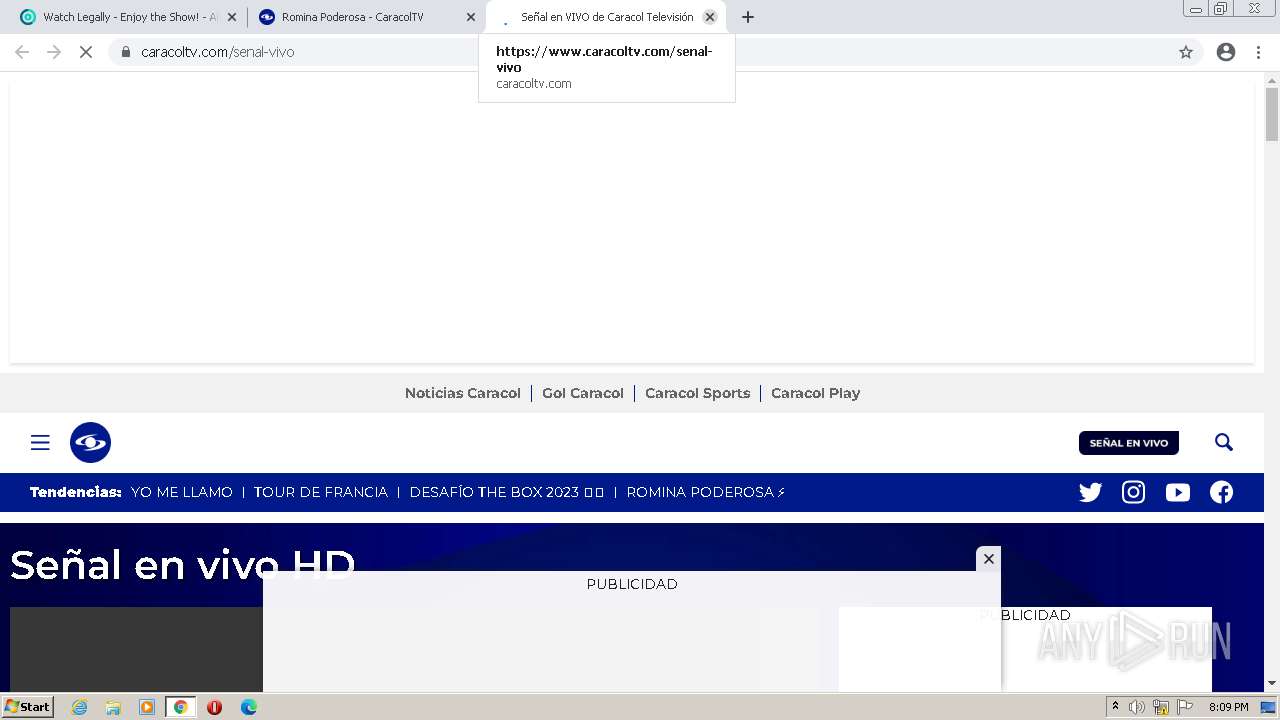Image resolution: width=1280 pixels, height=720 pixels.
Task: Close the Watch Legally tab
Action: pos(232,17)
